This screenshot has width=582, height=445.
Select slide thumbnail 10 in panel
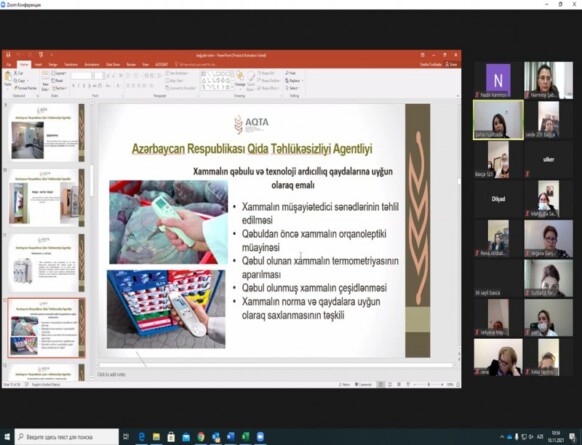[x=46, y=197]
